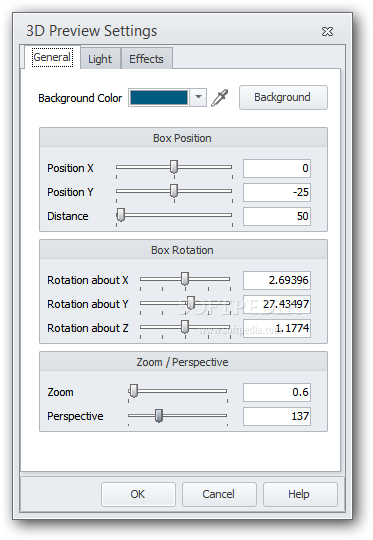Switch to the Light tab

[100, 59]
